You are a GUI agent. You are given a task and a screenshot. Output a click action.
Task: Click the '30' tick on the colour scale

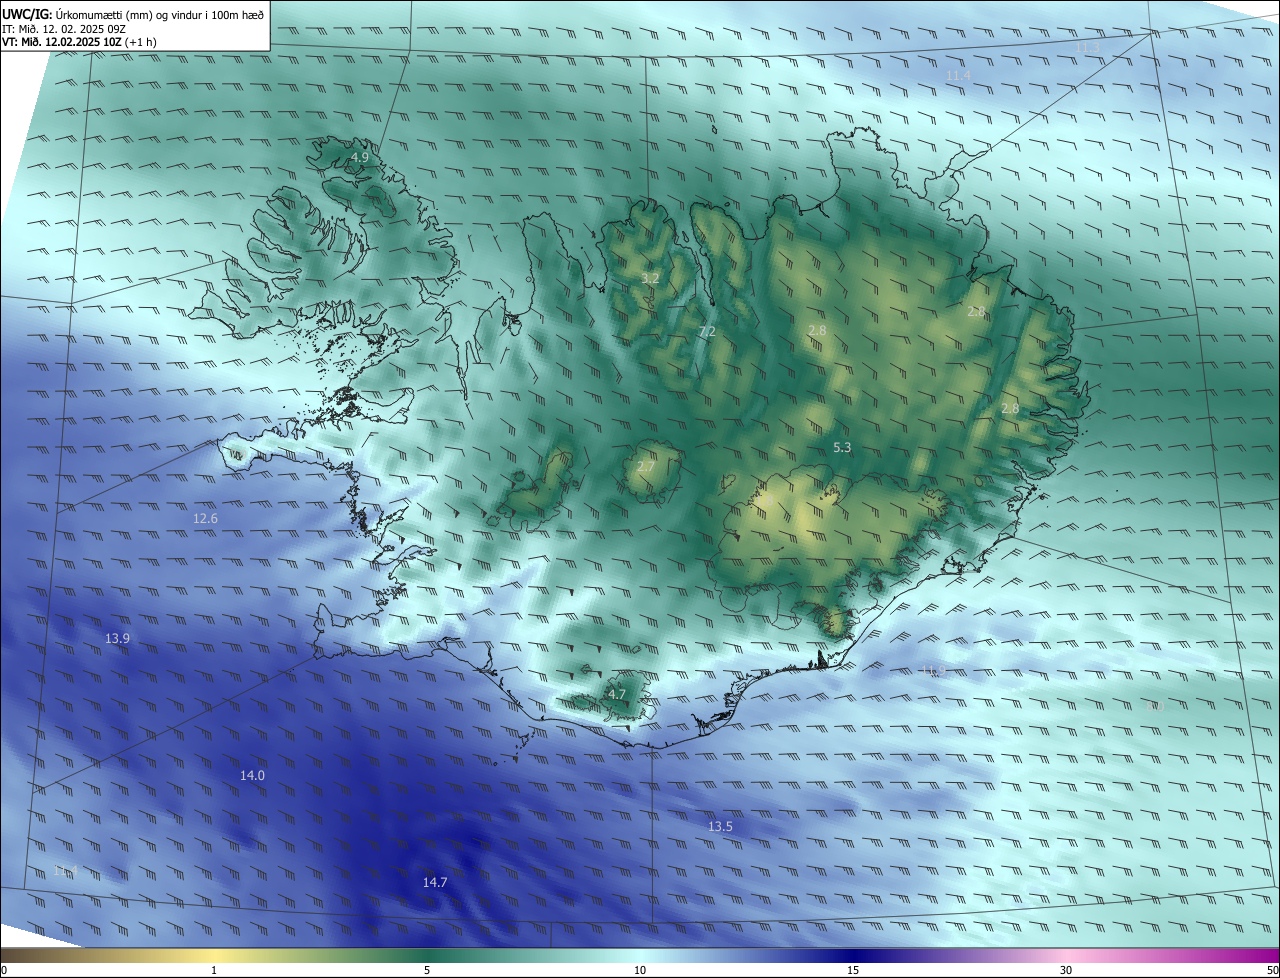1066,970
